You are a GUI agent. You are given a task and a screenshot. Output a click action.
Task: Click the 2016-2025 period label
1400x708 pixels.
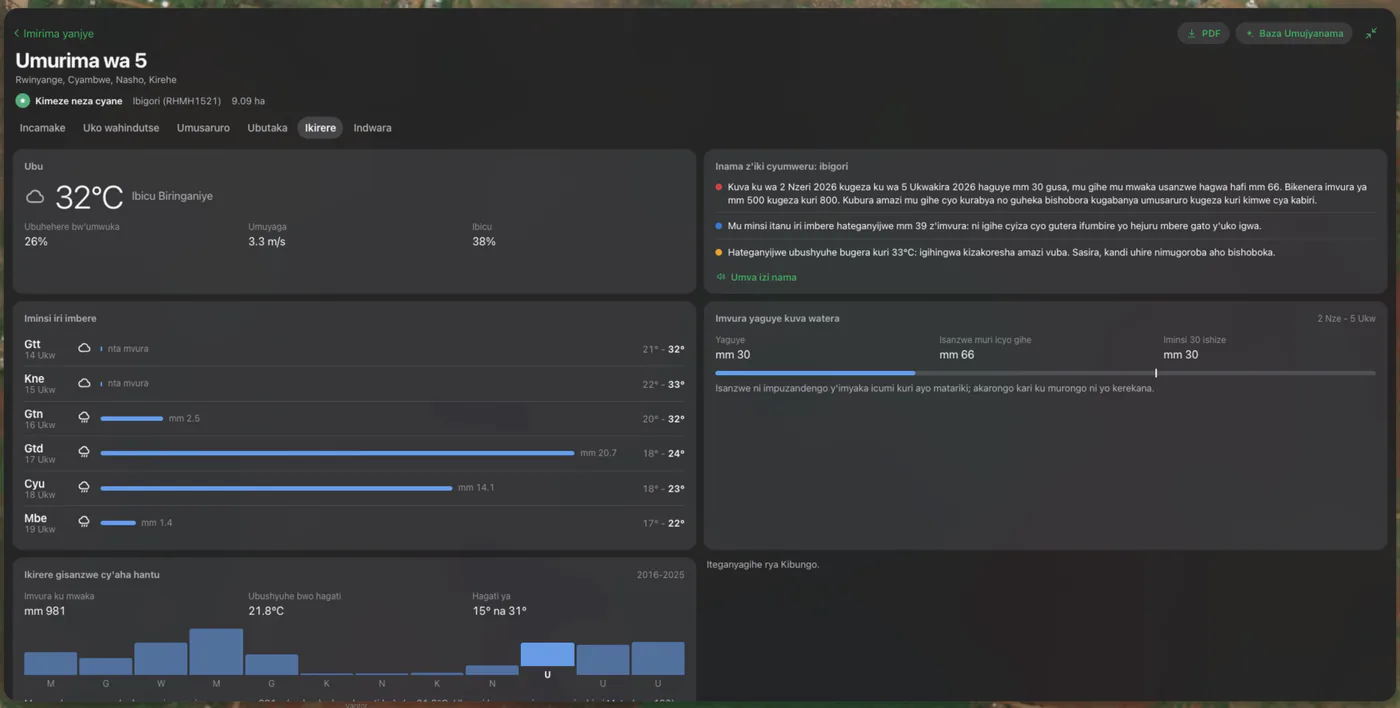pyautogui.click(x=661, y=575)
